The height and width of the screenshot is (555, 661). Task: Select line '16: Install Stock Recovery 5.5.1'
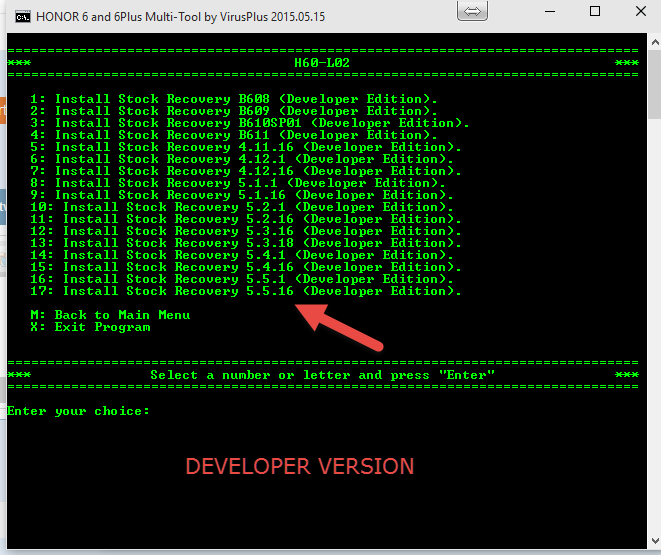242,279
